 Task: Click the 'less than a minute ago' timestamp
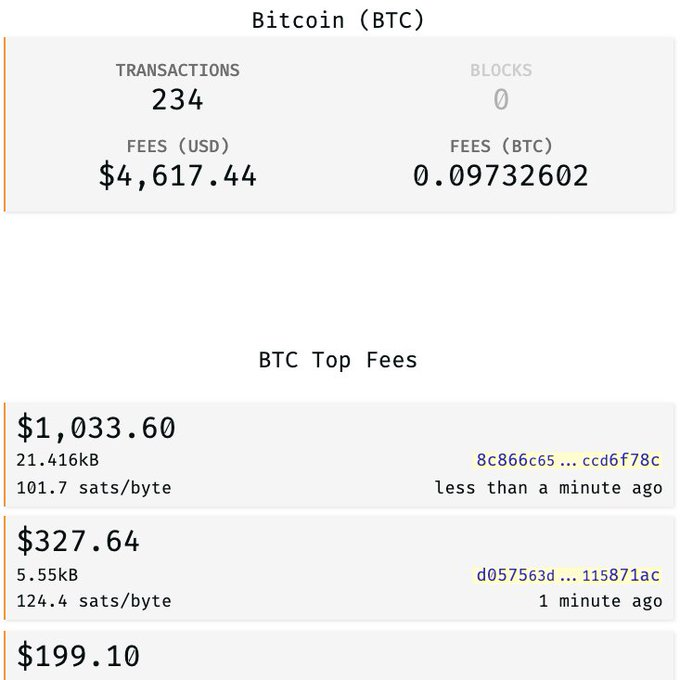pos(549,488)
